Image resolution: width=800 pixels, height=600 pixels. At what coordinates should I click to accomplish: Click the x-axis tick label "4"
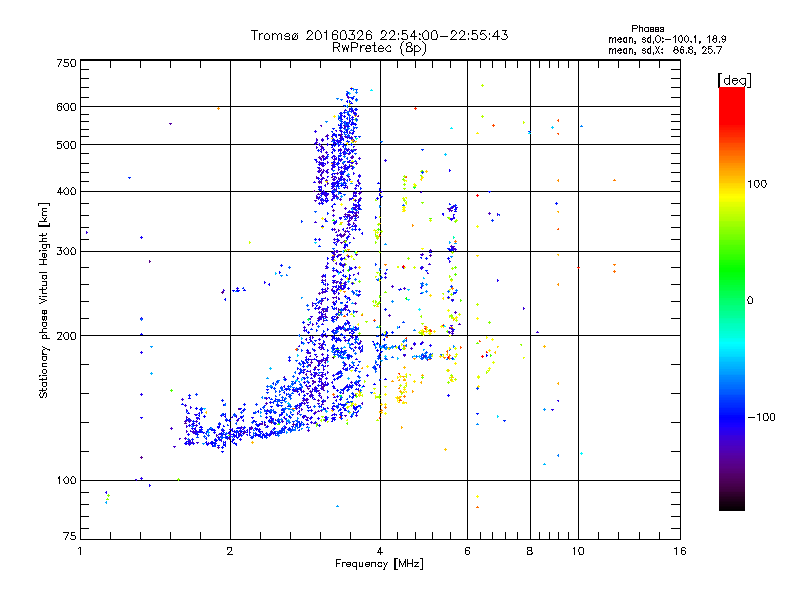380,551
